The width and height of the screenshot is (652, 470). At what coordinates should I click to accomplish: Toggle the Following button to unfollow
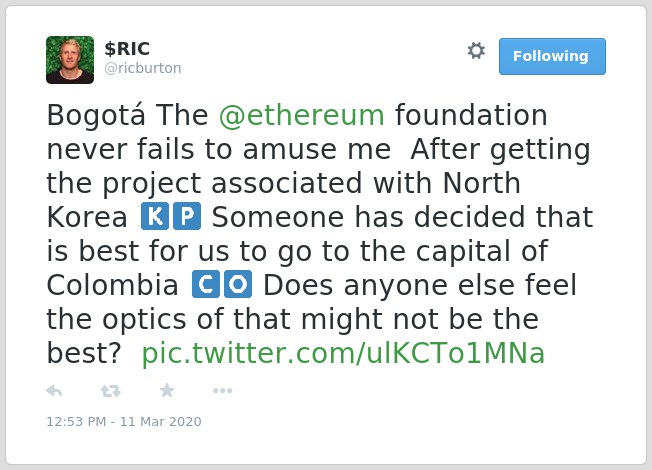[552, 56]
